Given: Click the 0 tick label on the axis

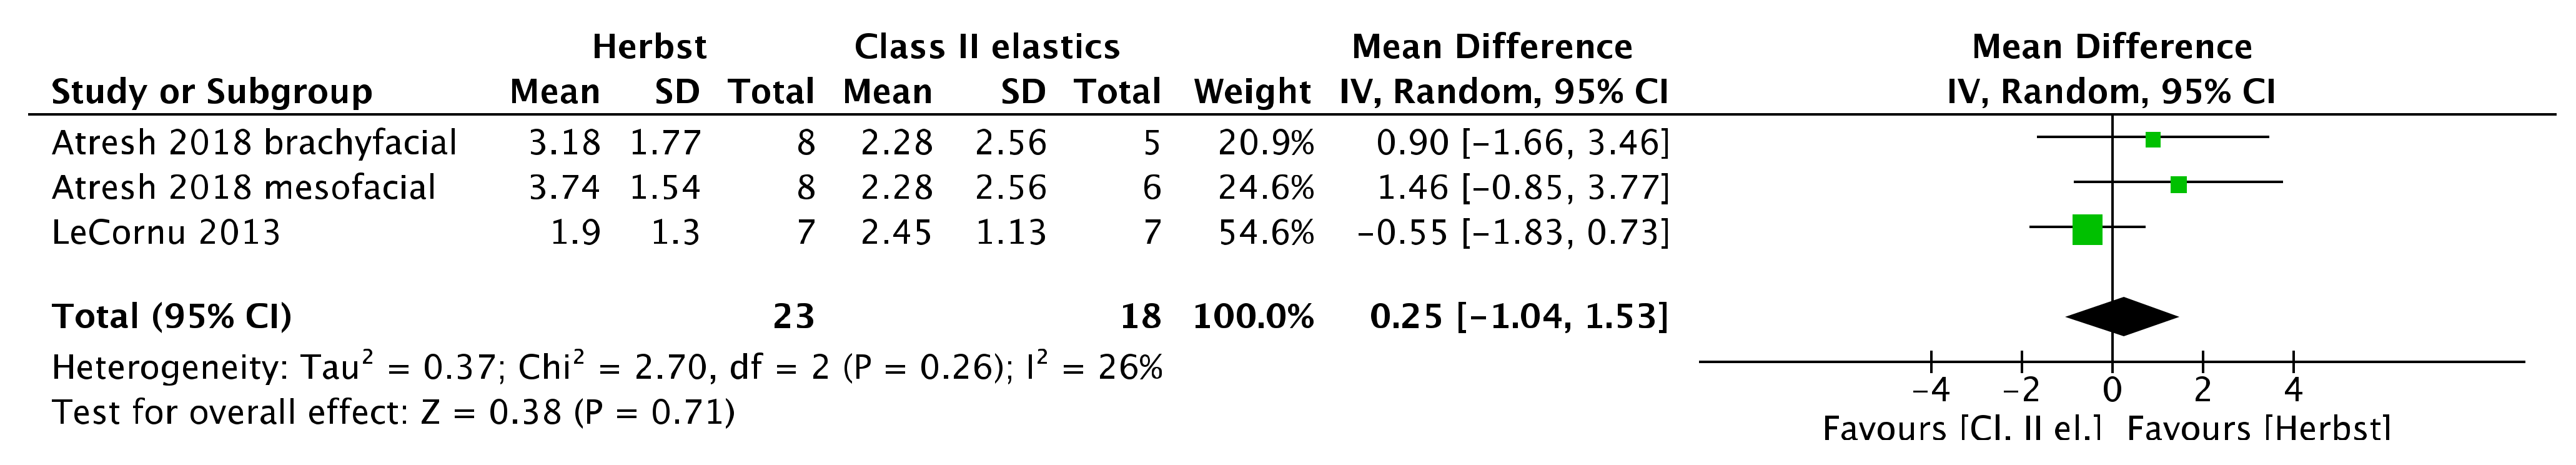Looking at the screenshot, I should 2112,389.
